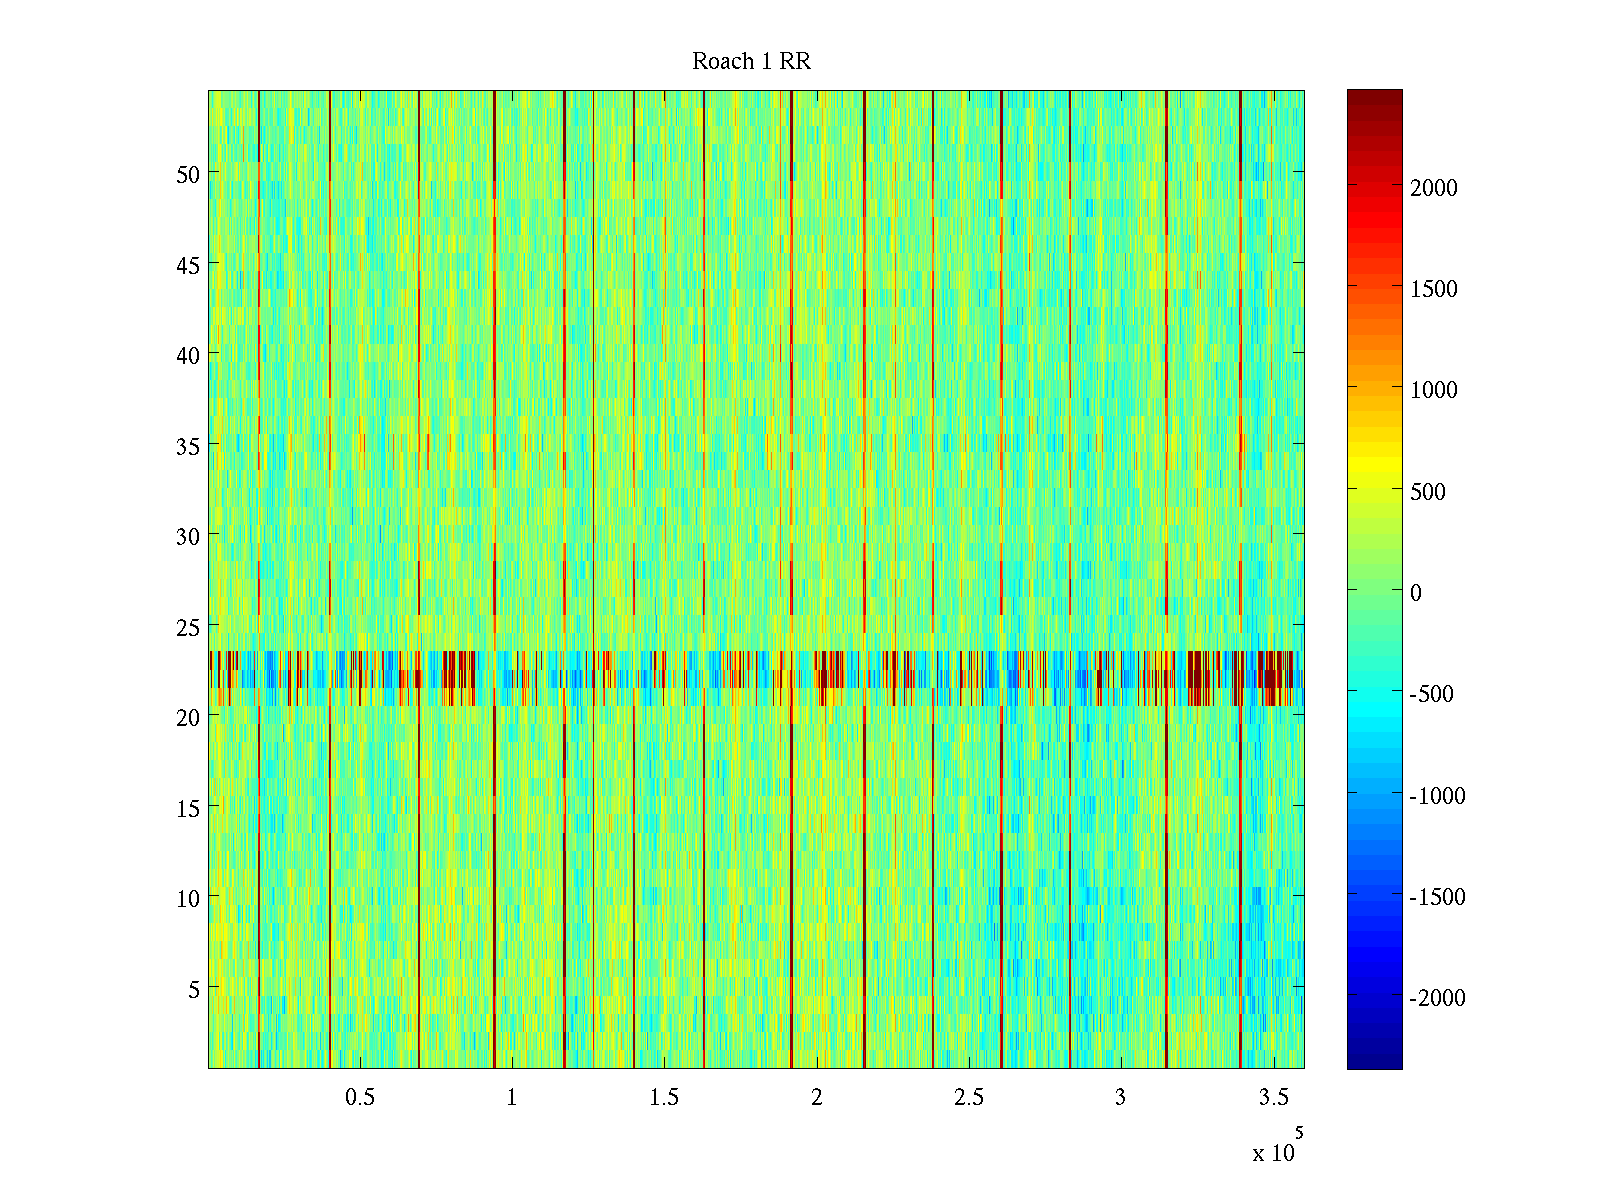This screenshot has height=1200, width=1600.
Task: Click the x-axis tick label 2.5
Action: tap(968, 1098)
